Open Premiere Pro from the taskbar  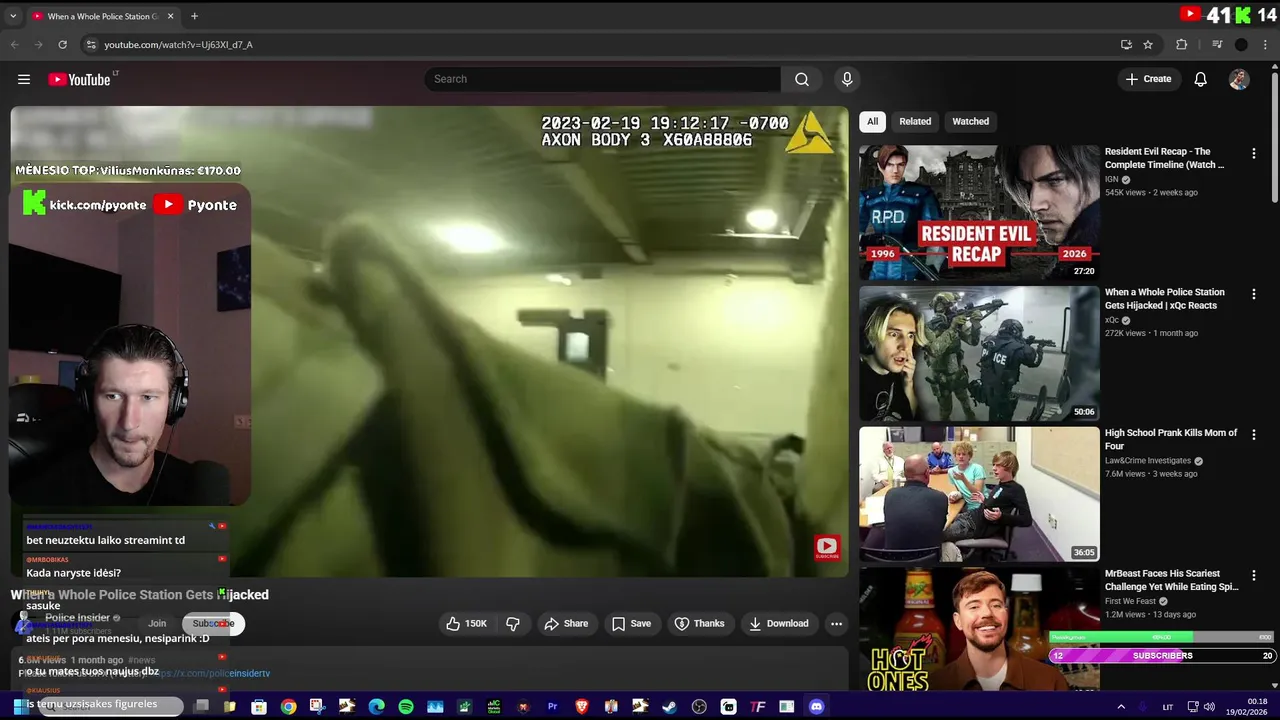pos(552,707)
